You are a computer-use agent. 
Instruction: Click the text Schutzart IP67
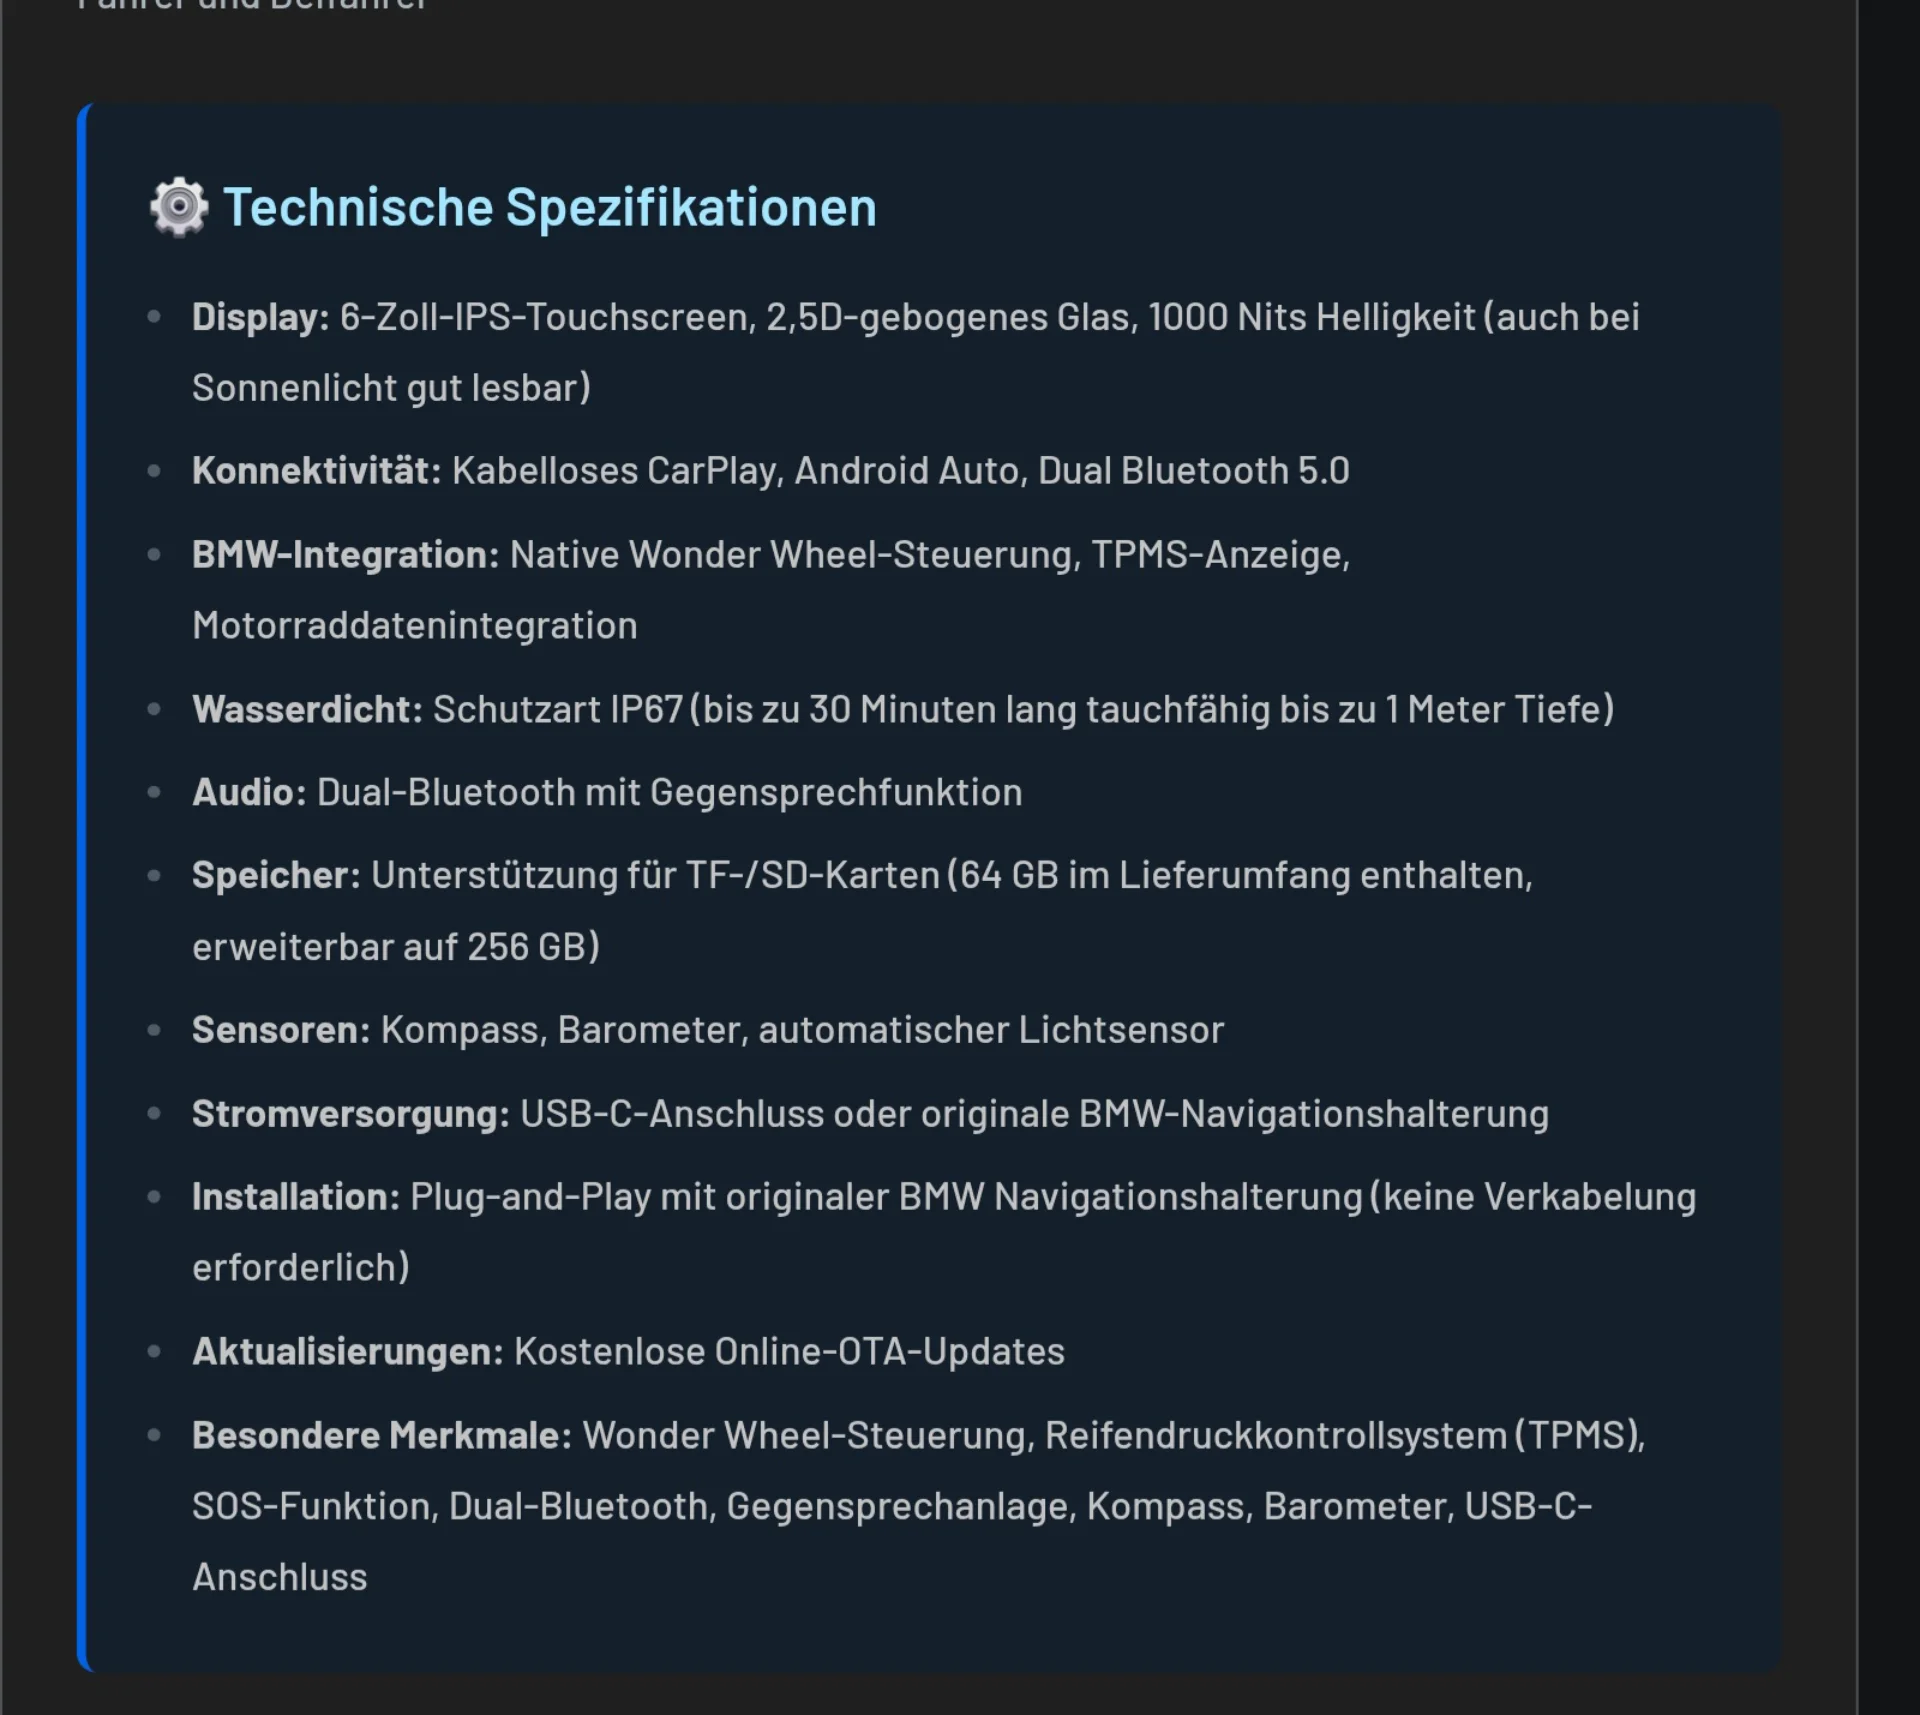coord(557,709)
